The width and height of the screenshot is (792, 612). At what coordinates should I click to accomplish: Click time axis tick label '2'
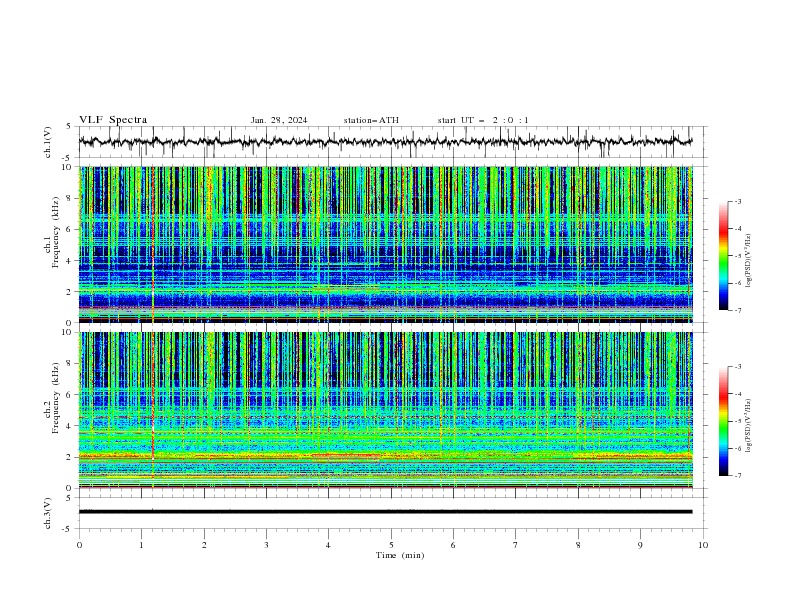point(204,545)
